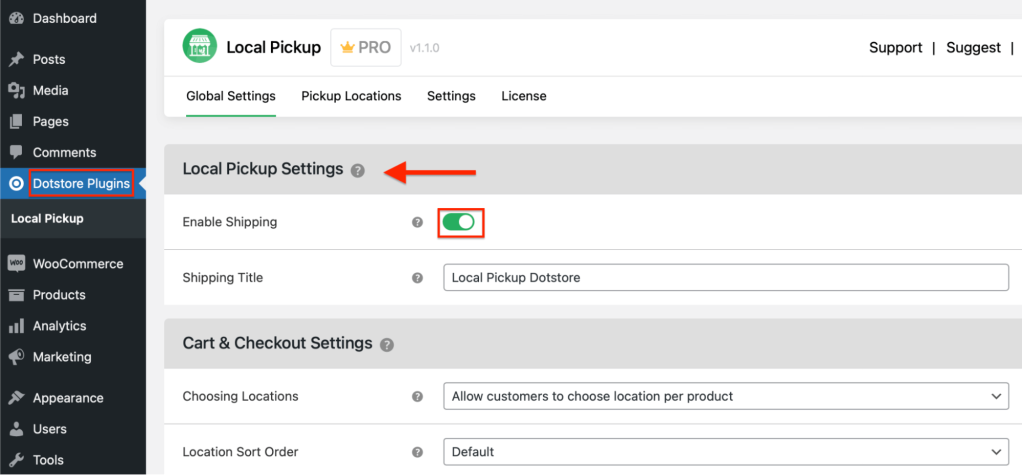Open the Analytics sidebar menu
This screenshot has height=475, width=1022.
[59, 326]
